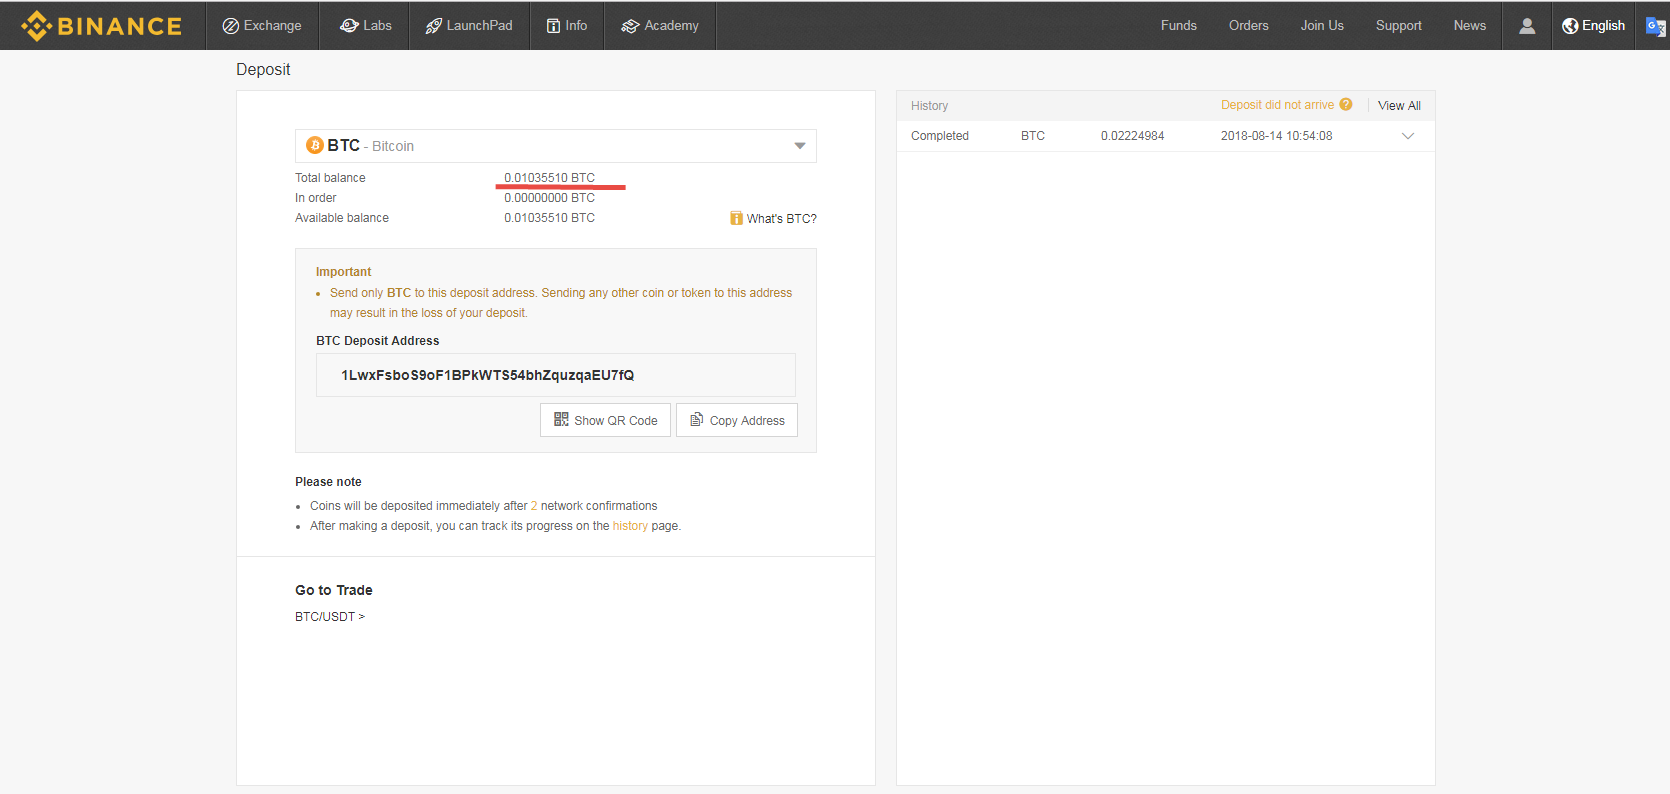Click the Please note heading

pyautogui.click(x=328, y=482)
